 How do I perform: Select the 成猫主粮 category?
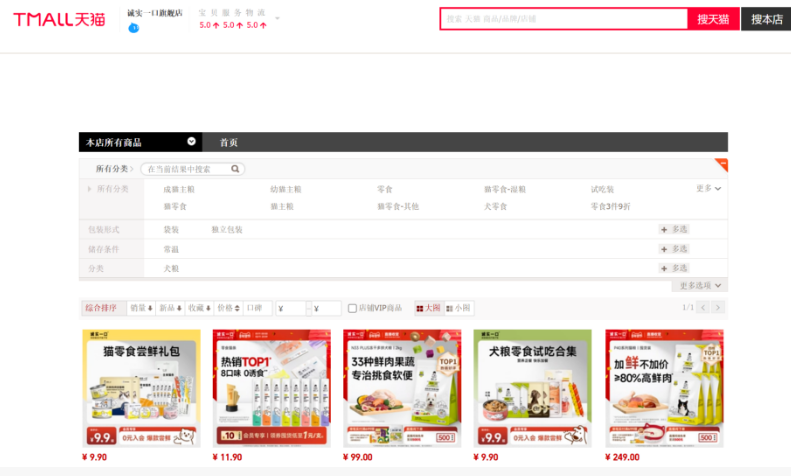(x=179, y=190)
